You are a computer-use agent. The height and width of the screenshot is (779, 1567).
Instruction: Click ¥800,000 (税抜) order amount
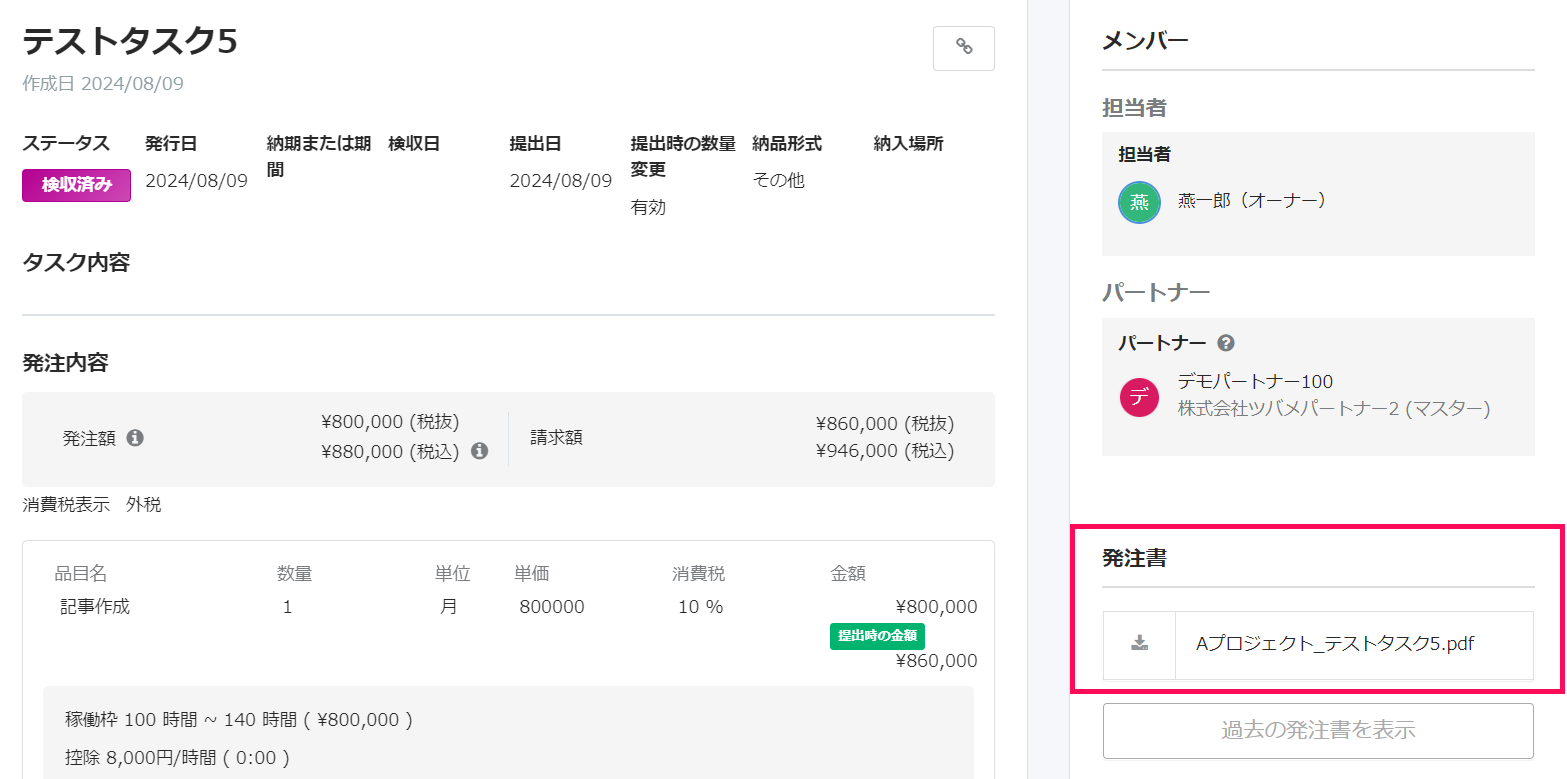point(390,423)
